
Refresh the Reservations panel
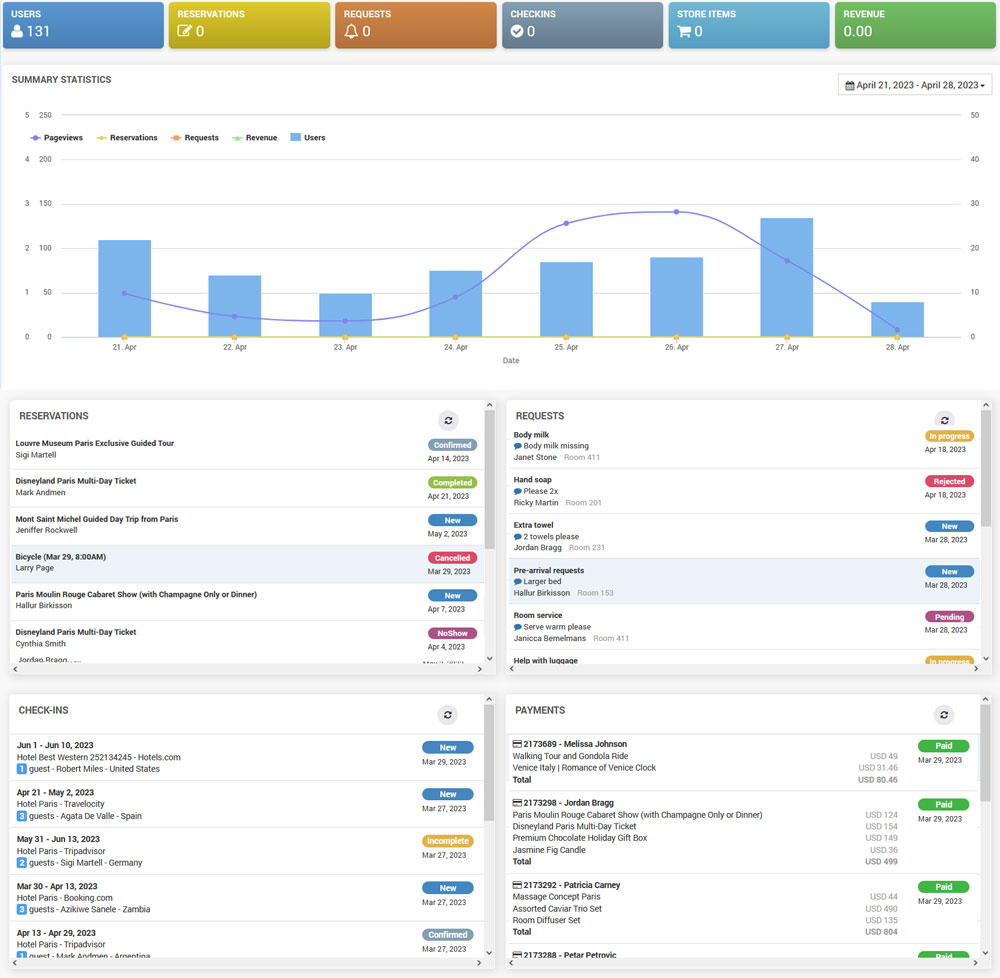coord(448,421)
